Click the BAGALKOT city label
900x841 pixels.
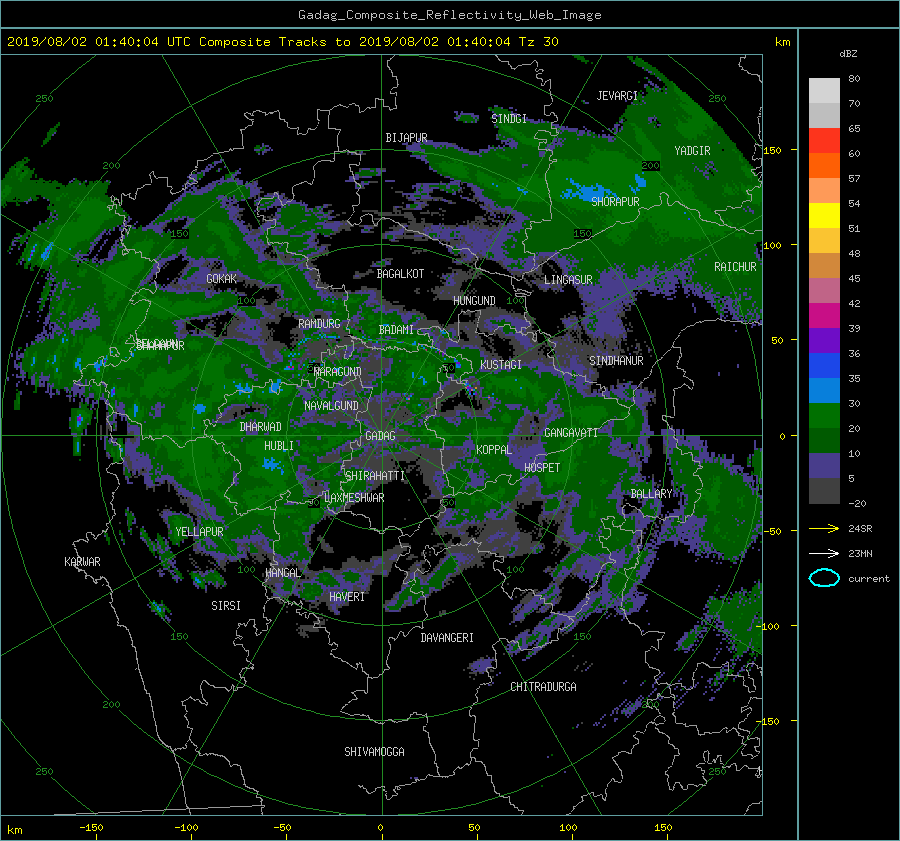pos(400,274)
